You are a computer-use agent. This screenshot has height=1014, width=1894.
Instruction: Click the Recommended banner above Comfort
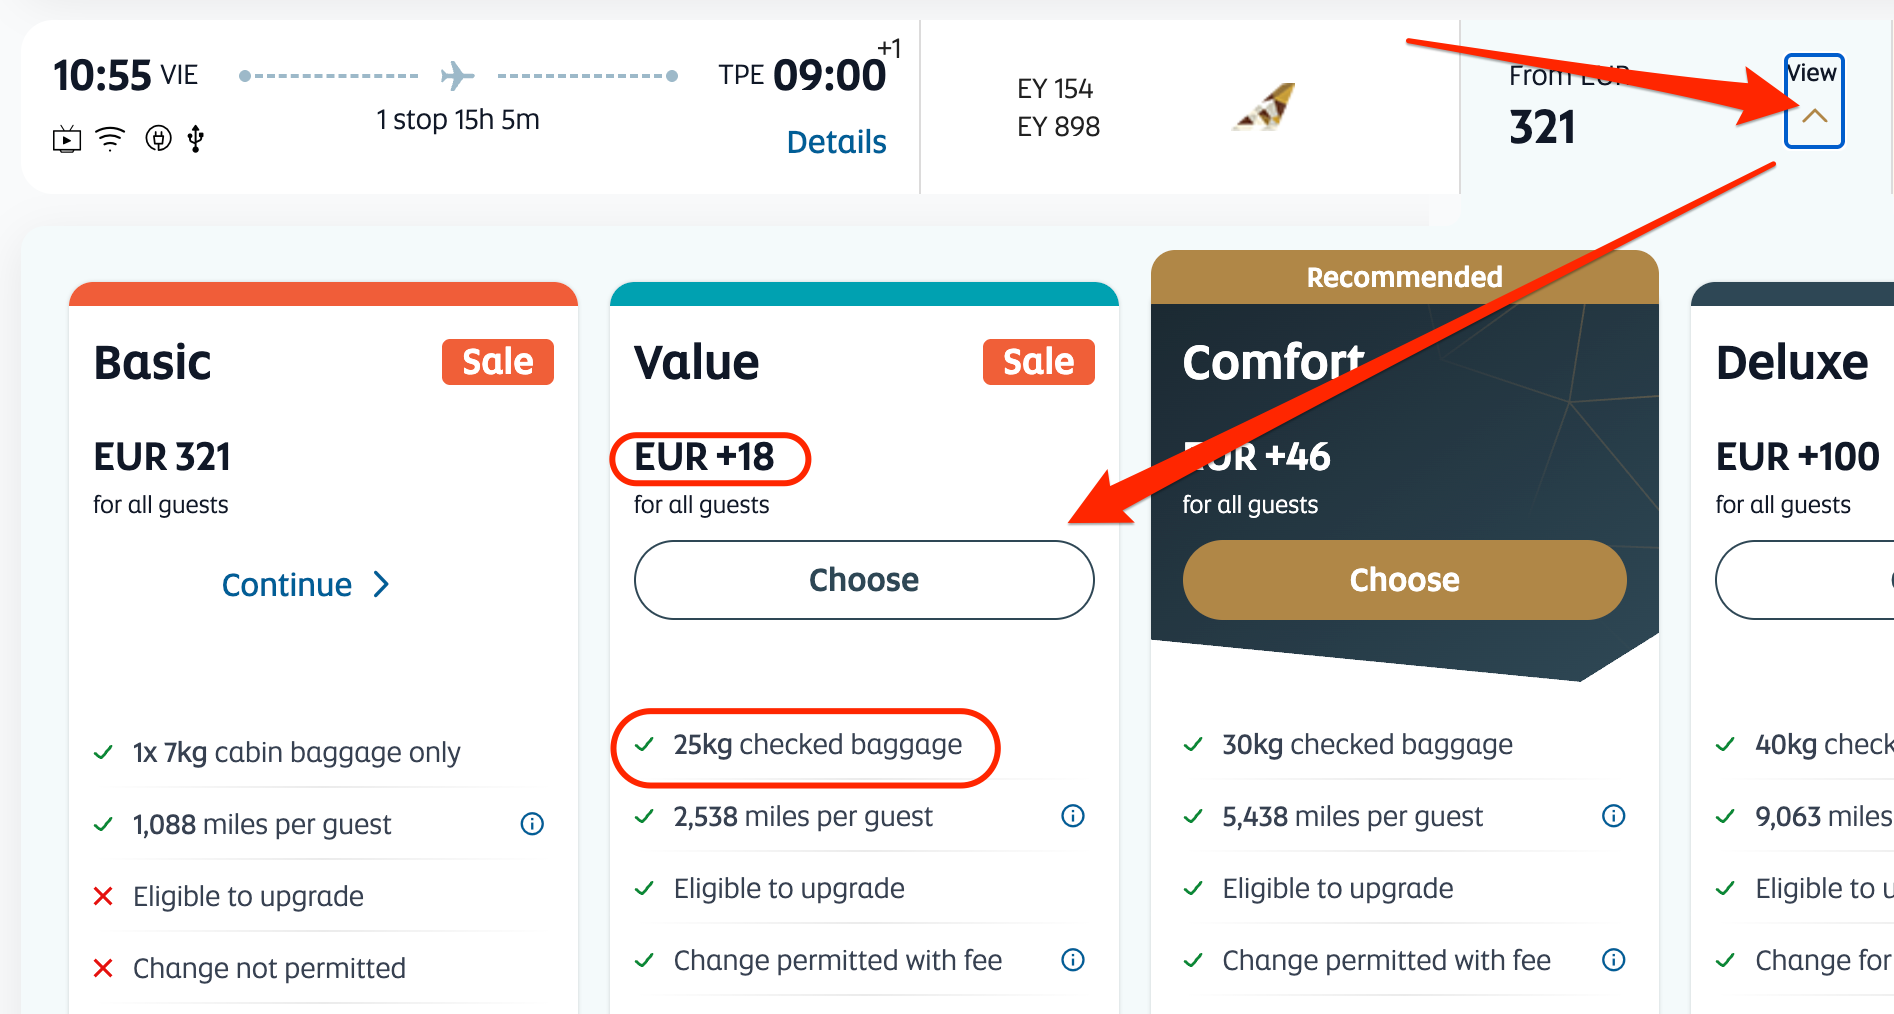1404,277
